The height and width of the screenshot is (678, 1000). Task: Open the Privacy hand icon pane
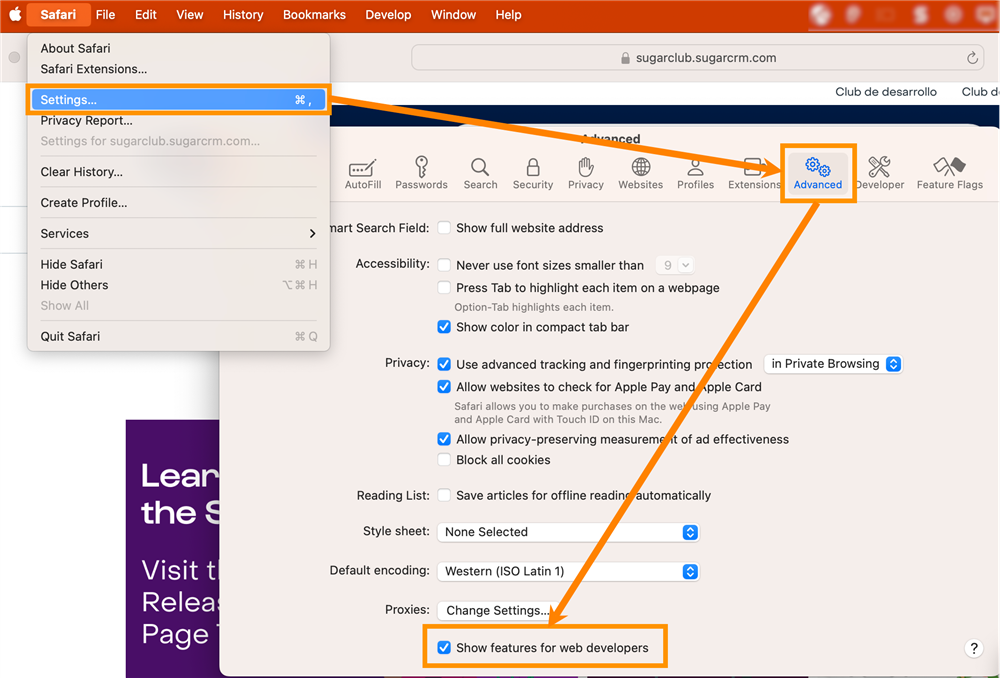(x=586, y=173)
